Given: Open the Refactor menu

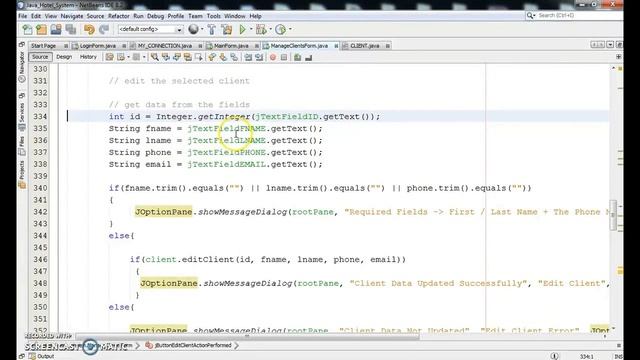Looking at the screenshot, I should click(x=118, y=16).
